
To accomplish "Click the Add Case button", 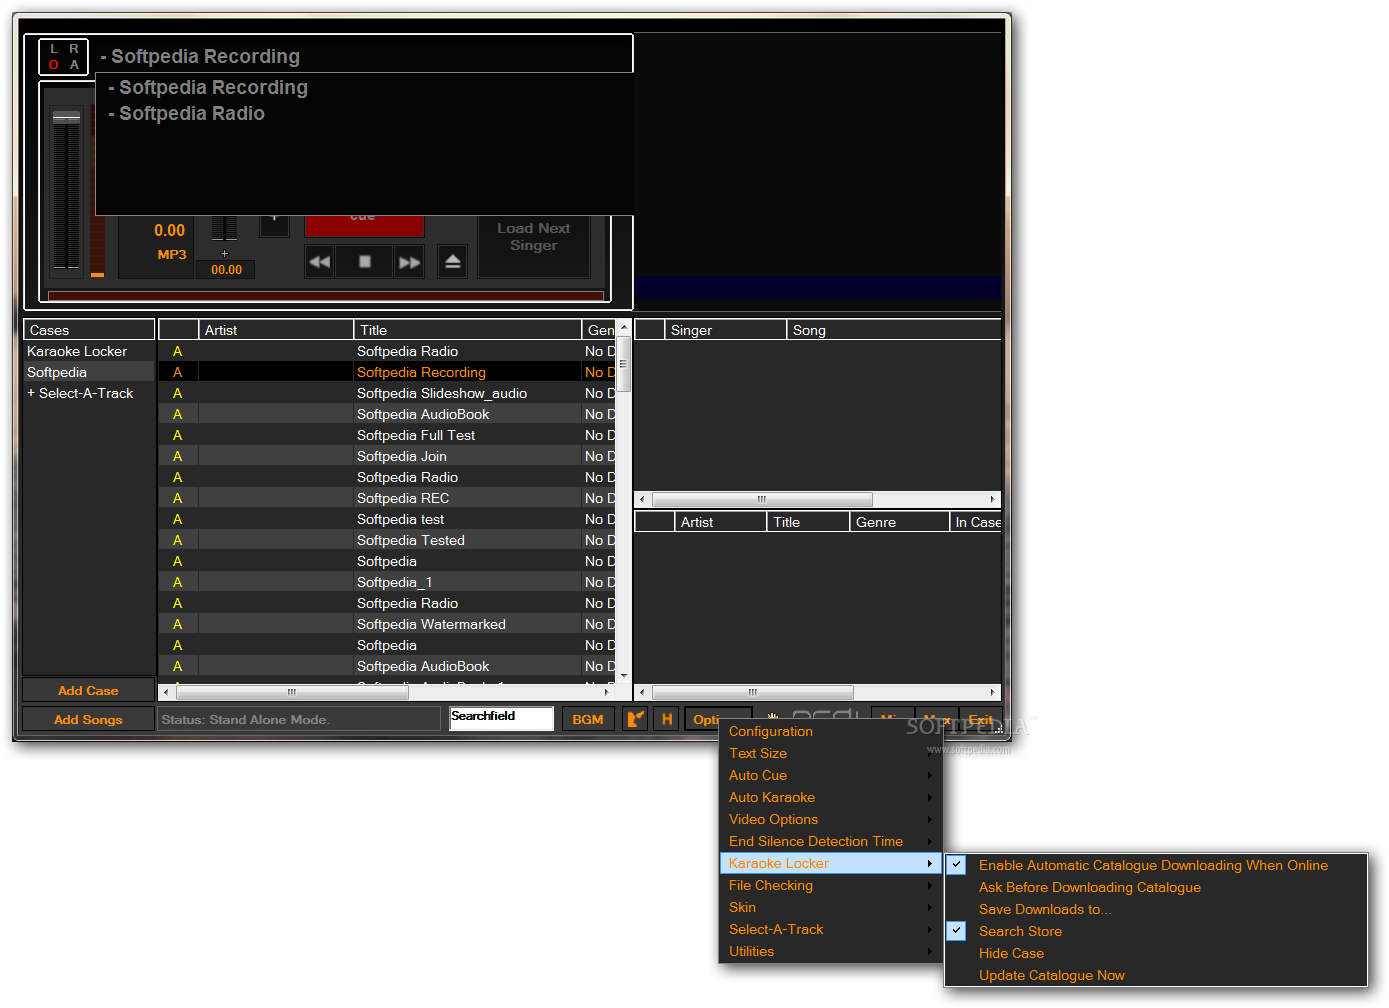I will point(88,690).
